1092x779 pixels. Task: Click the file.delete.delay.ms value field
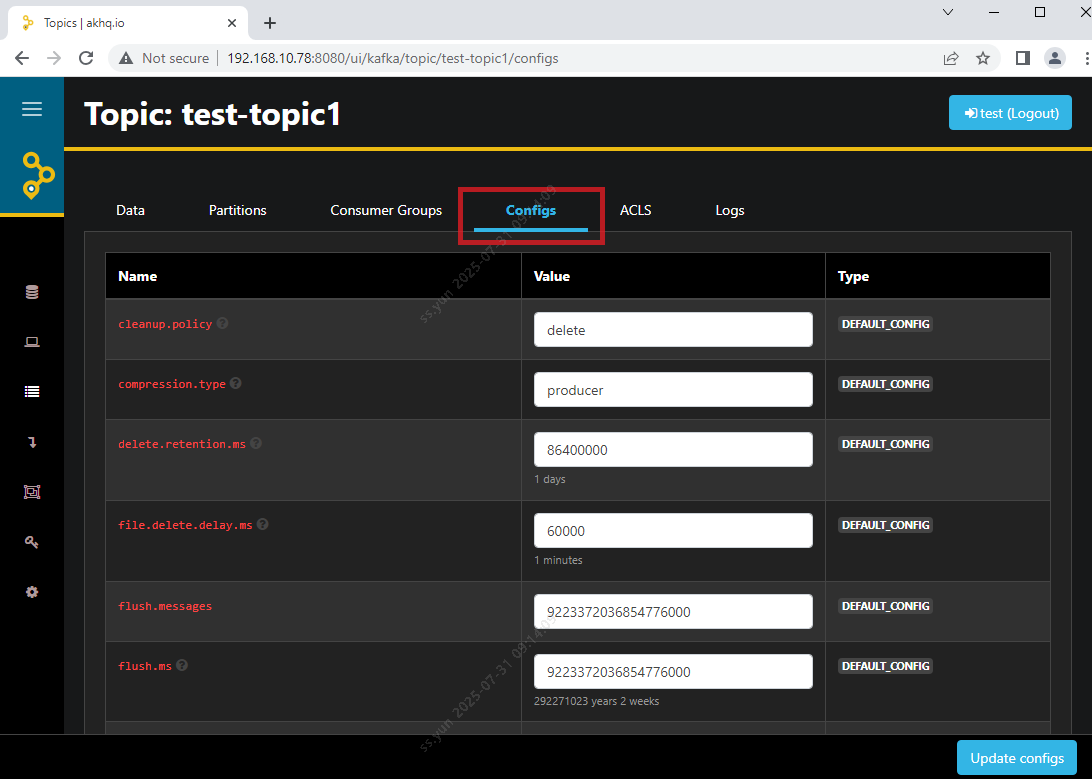[x=673, y=531]
